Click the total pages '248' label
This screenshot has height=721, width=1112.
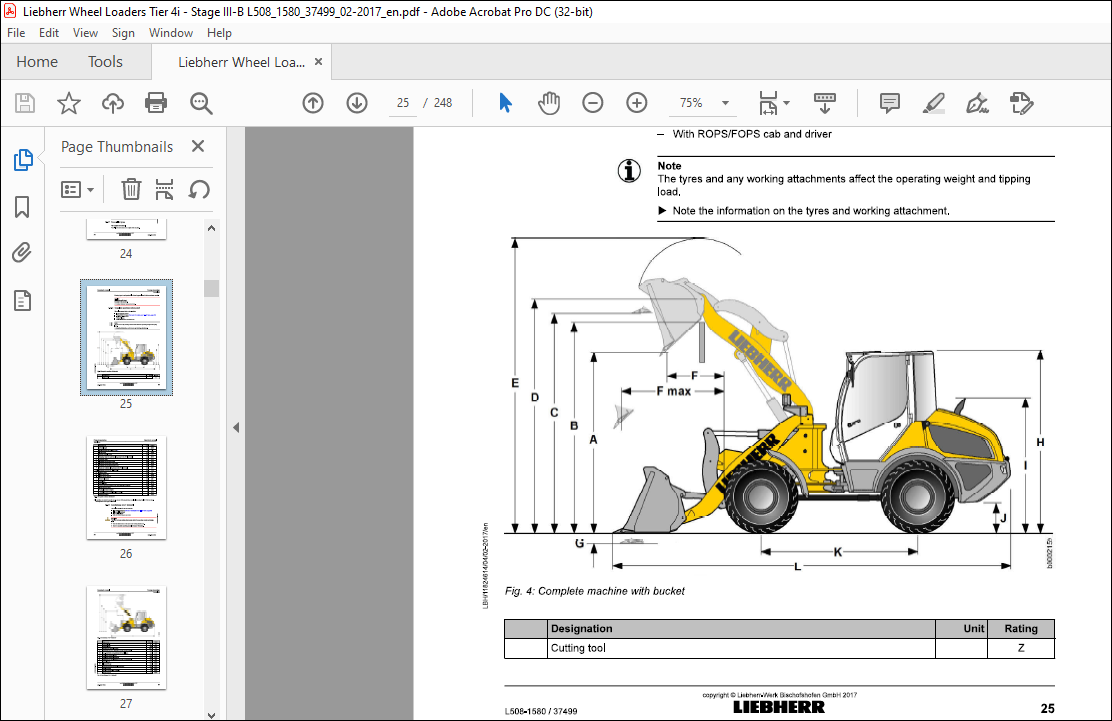pos(443,103)
